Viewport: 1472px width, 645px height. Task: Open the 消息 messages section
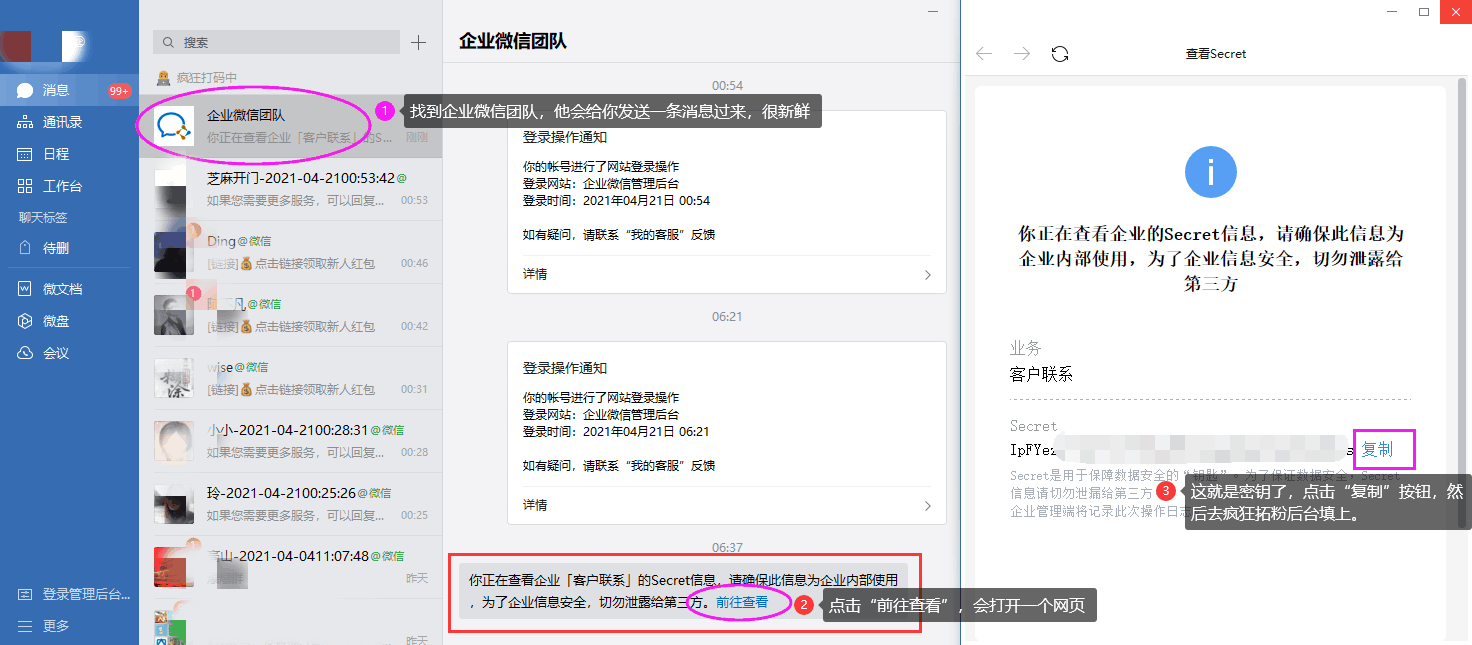point(68,90)
